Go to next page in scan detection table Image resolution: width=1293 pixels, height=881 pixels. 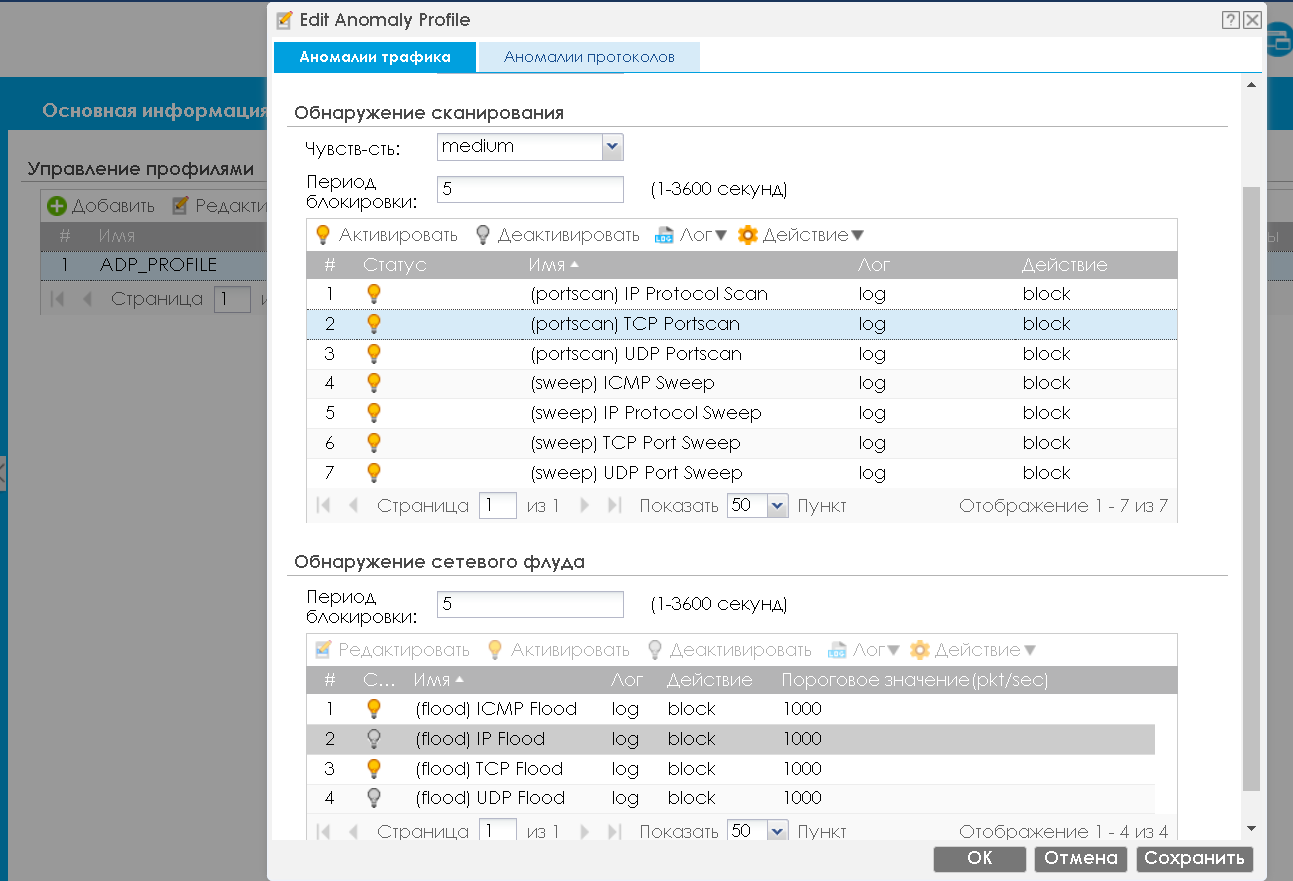coord(585,506)
